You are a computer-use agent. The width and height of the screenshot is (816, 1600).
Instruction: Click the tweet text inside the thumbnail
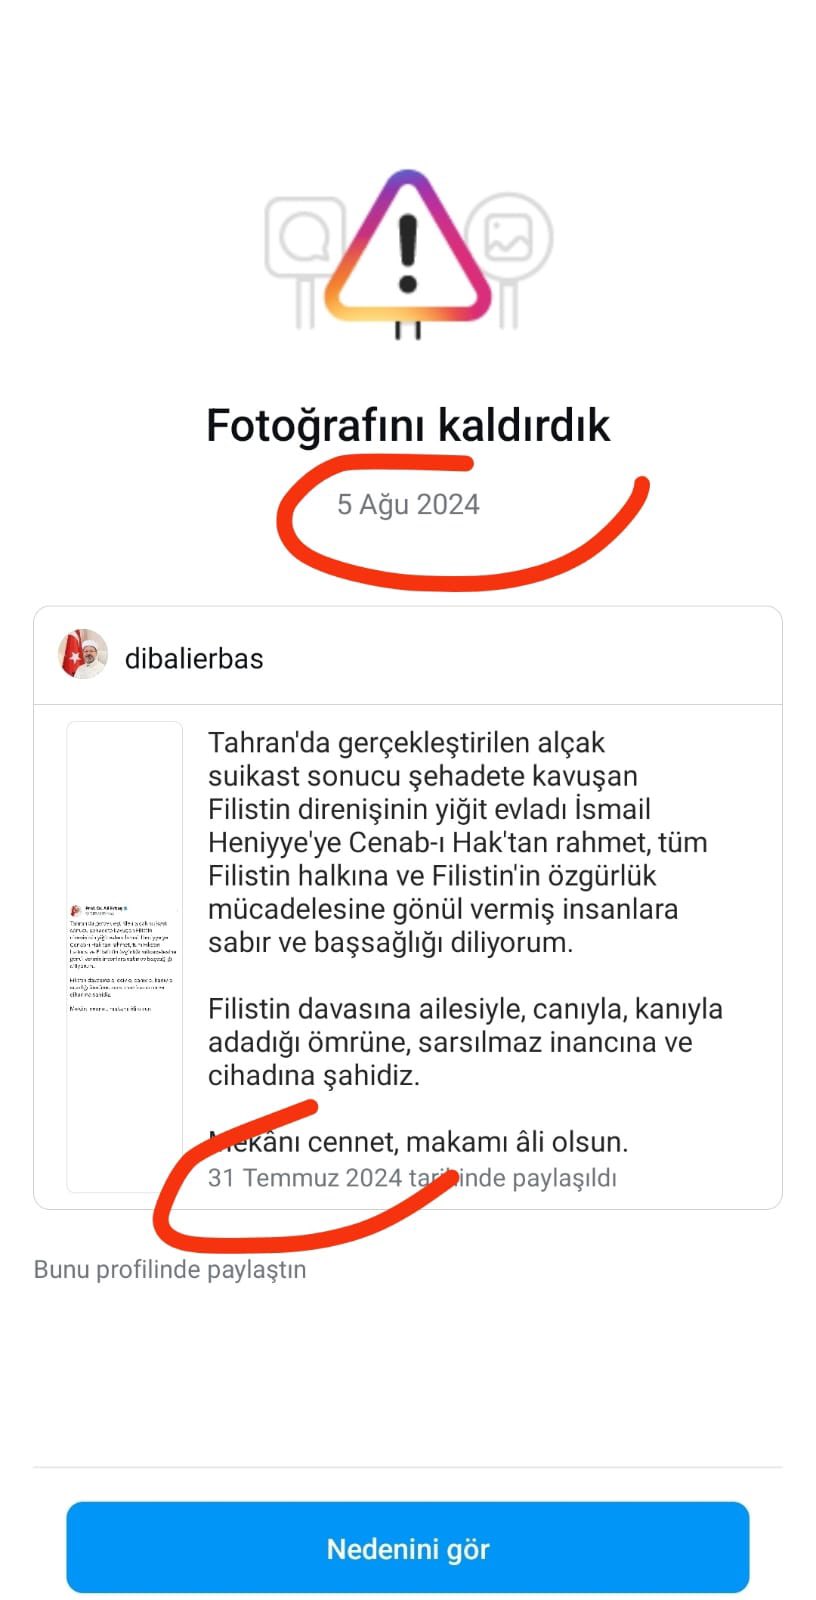[125, 965]
